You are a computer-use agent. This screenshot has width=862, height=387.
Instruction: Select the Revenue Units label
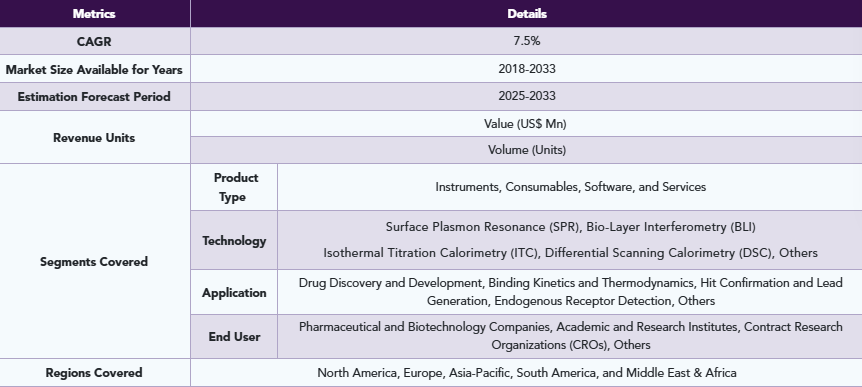click(94, 138)
